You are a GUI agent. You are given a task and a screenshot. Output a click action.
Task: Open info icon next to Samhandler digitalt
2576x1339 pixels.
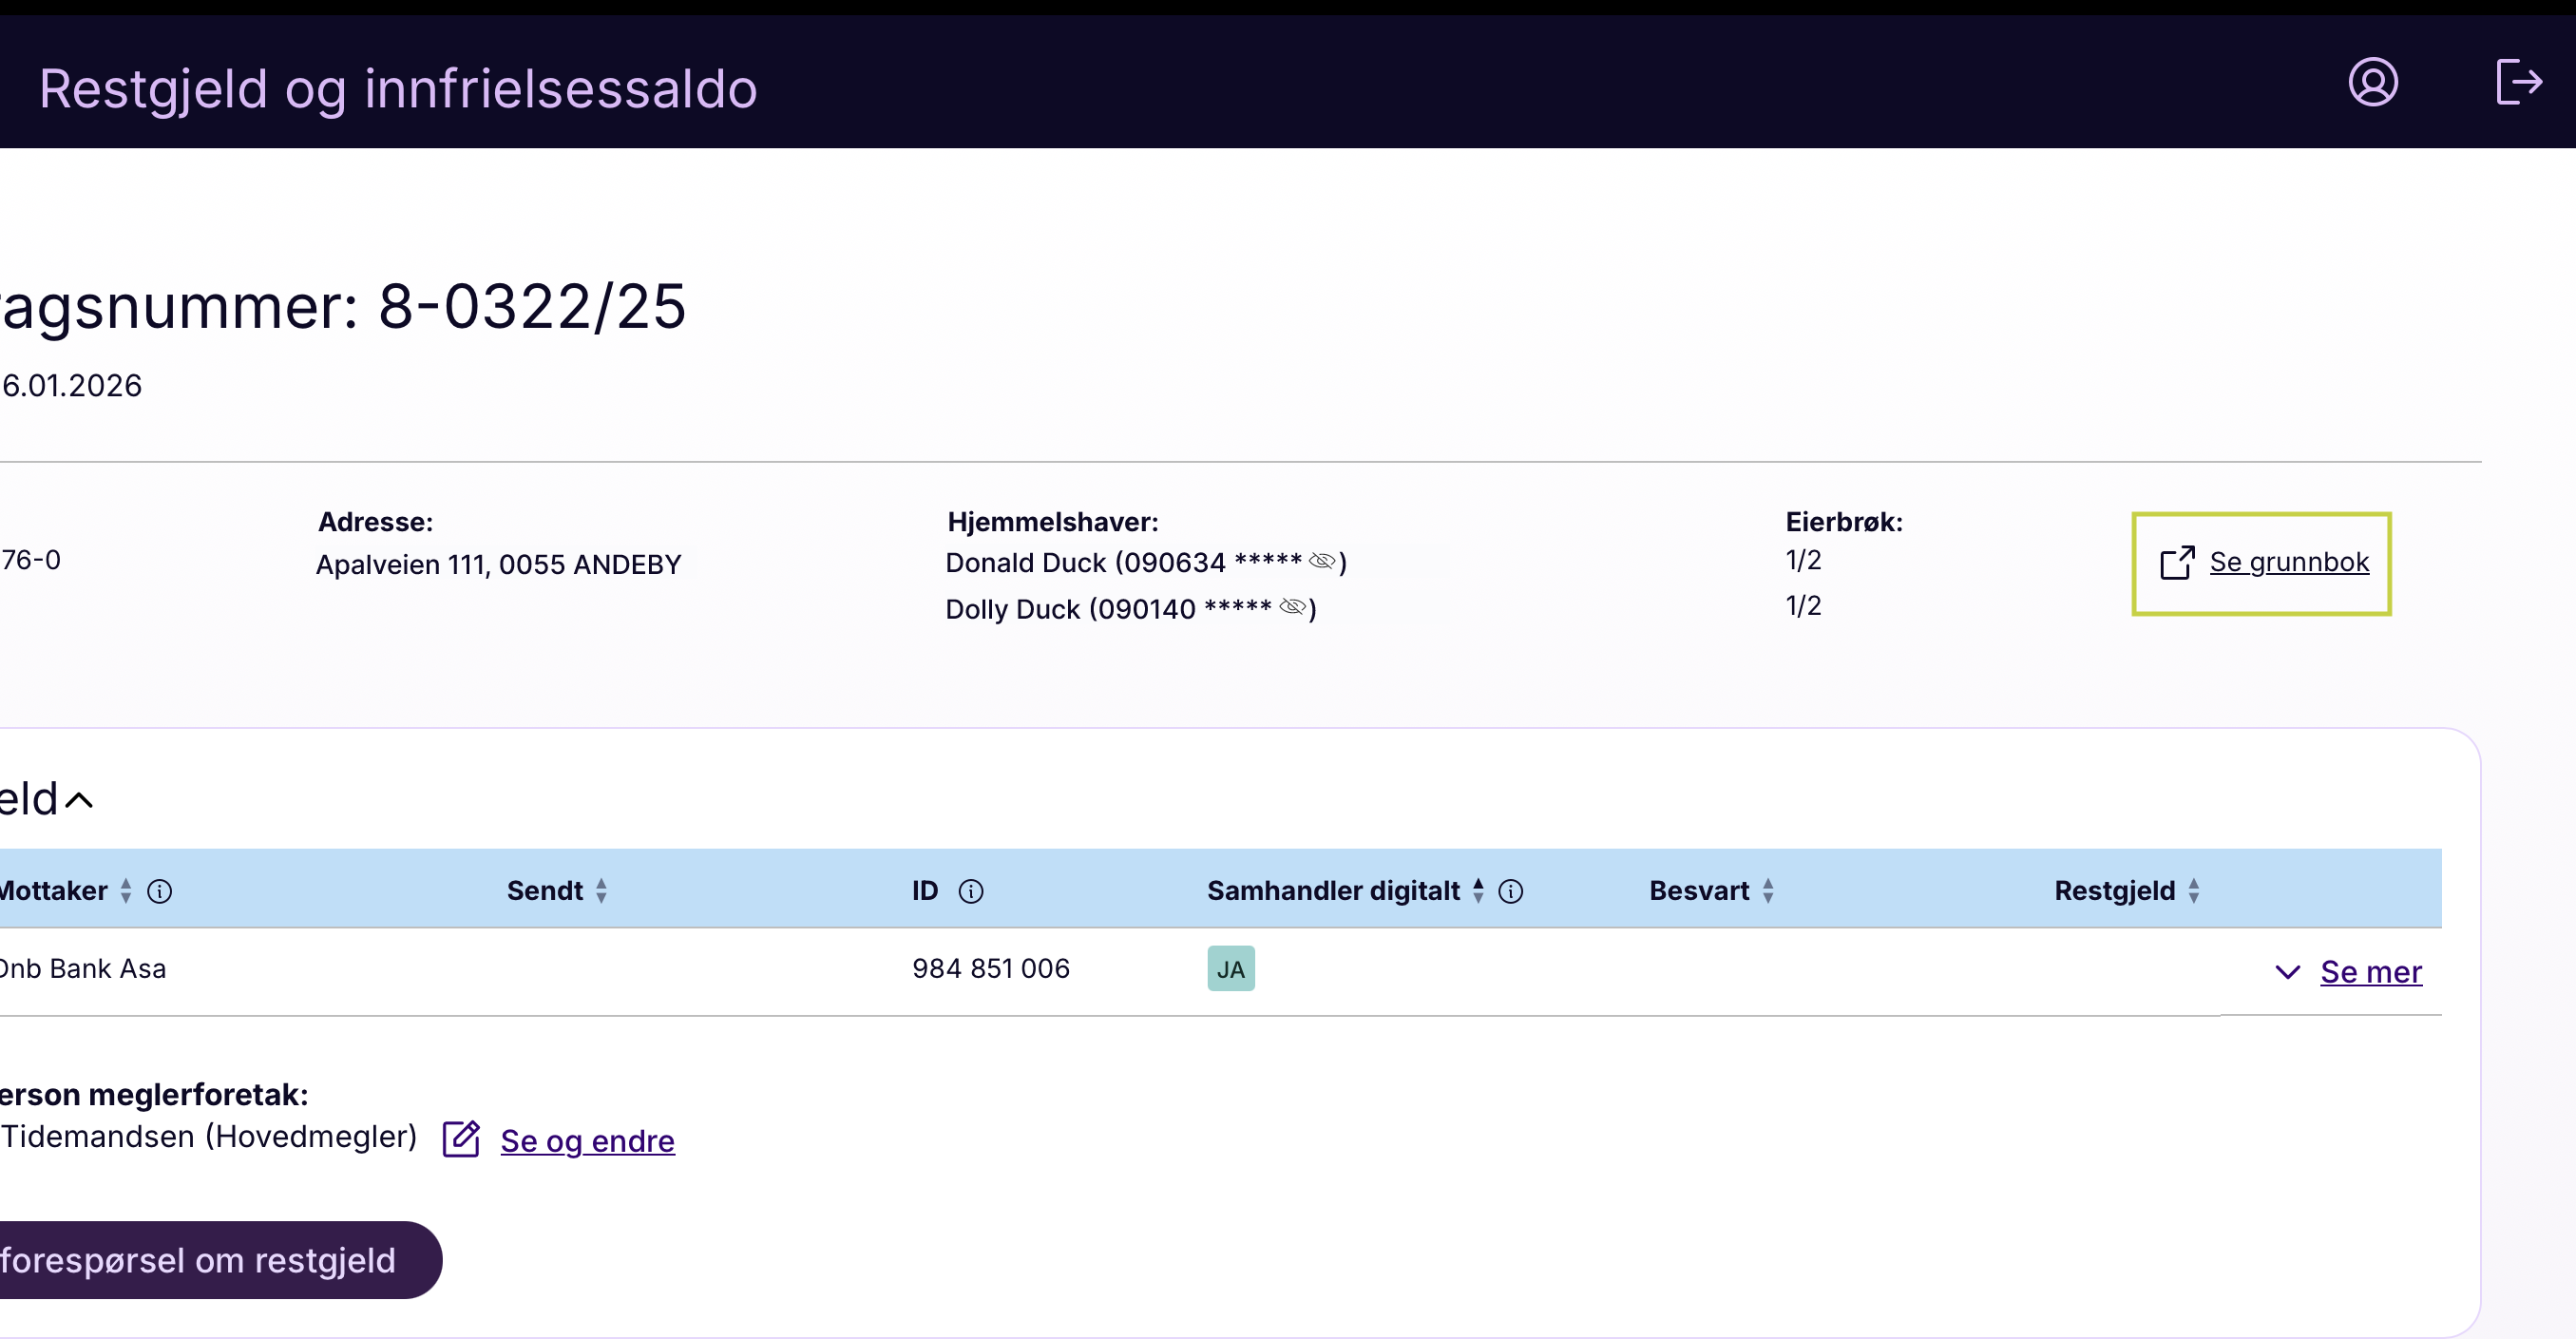tap(1510, 891)
